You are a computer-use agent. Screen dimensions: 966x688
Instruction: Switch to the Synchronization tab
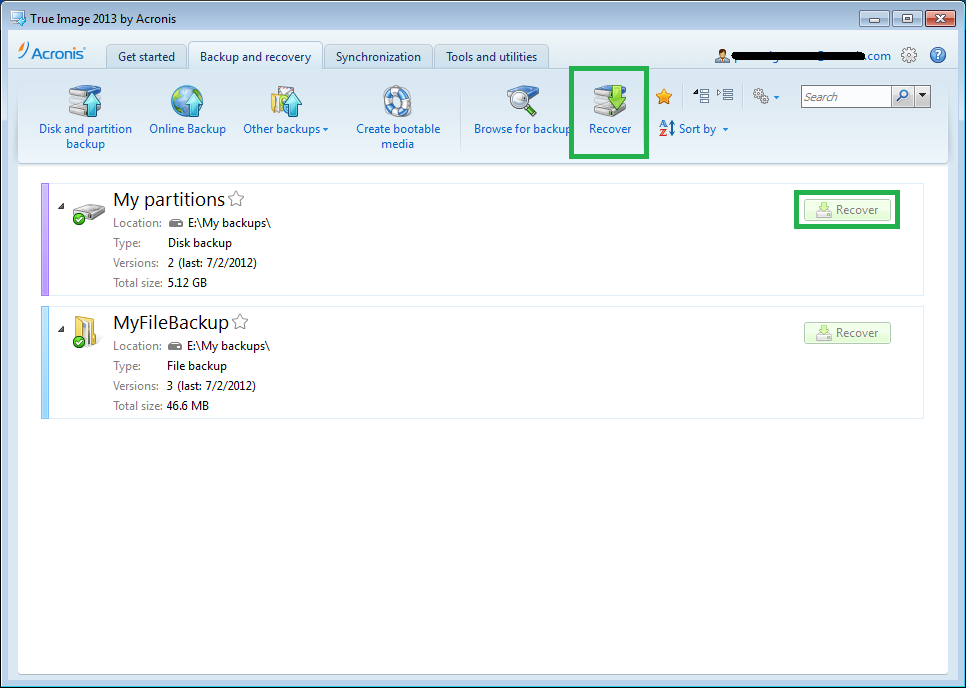click(378, 57)
